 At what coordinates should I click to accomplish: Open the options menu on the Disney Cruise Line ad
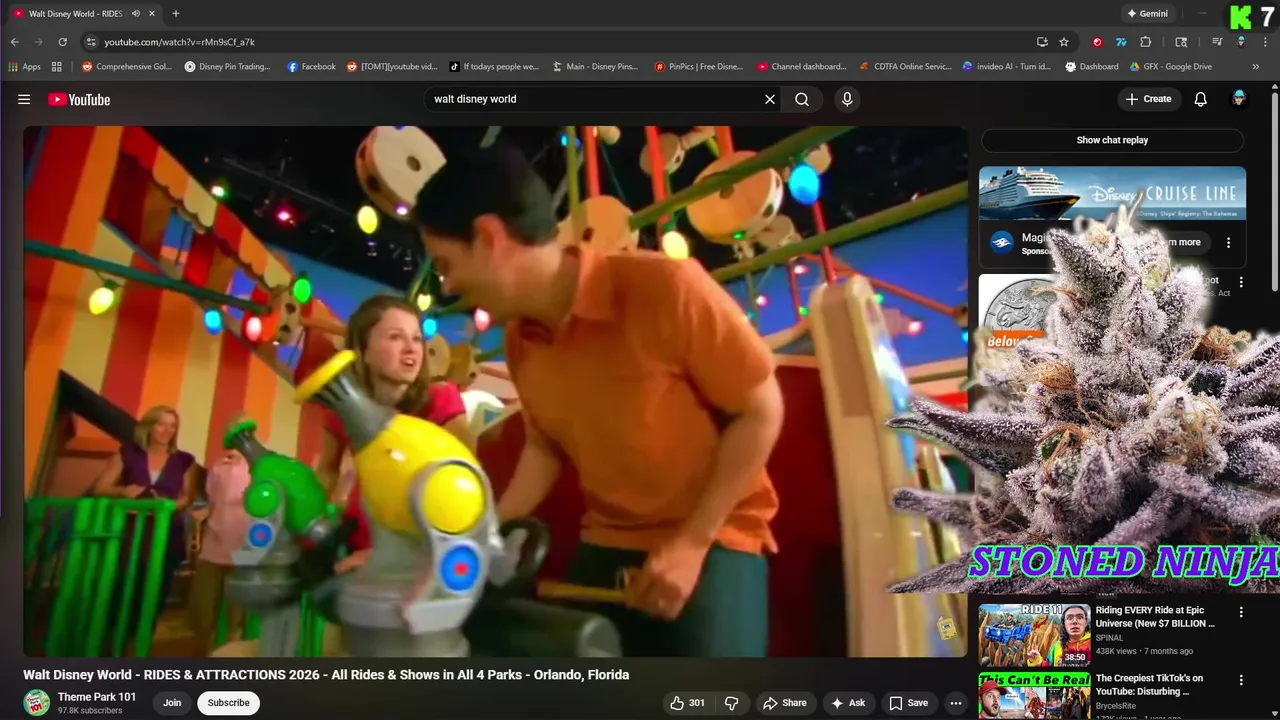(x=1229, y=242)
